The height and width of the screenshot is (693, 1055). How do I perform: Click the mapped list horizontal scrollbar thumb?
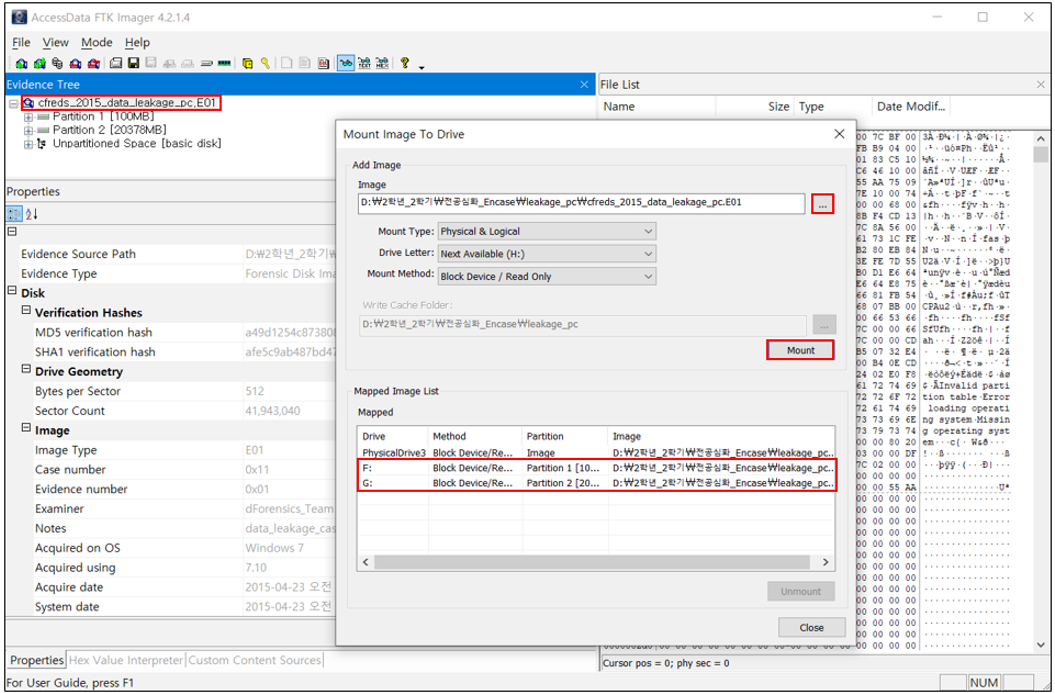pos(592,562)
